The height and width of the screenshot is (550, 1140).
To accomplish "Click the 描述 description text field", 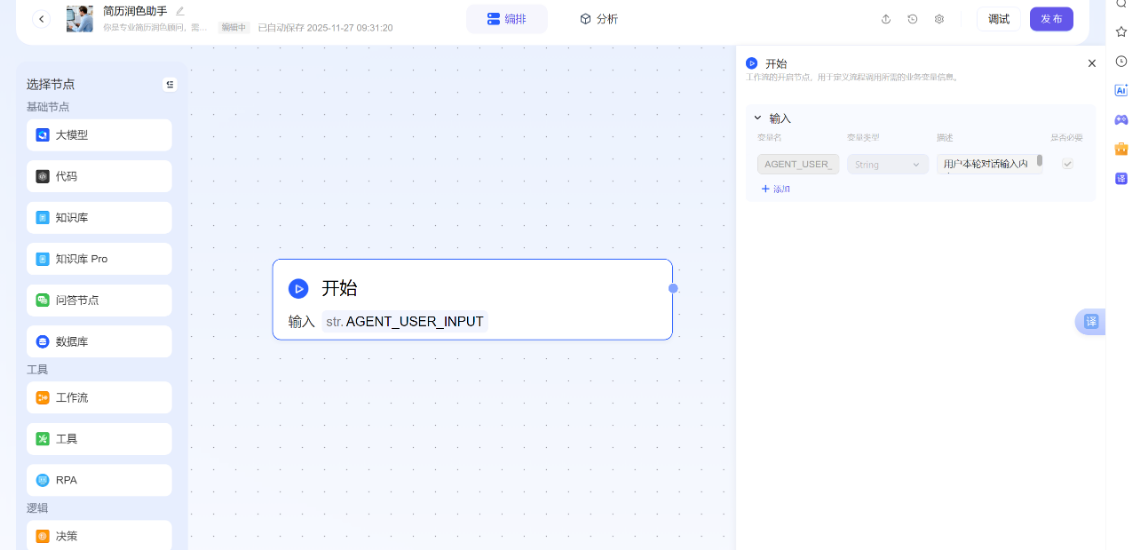I will pos(986,164).
